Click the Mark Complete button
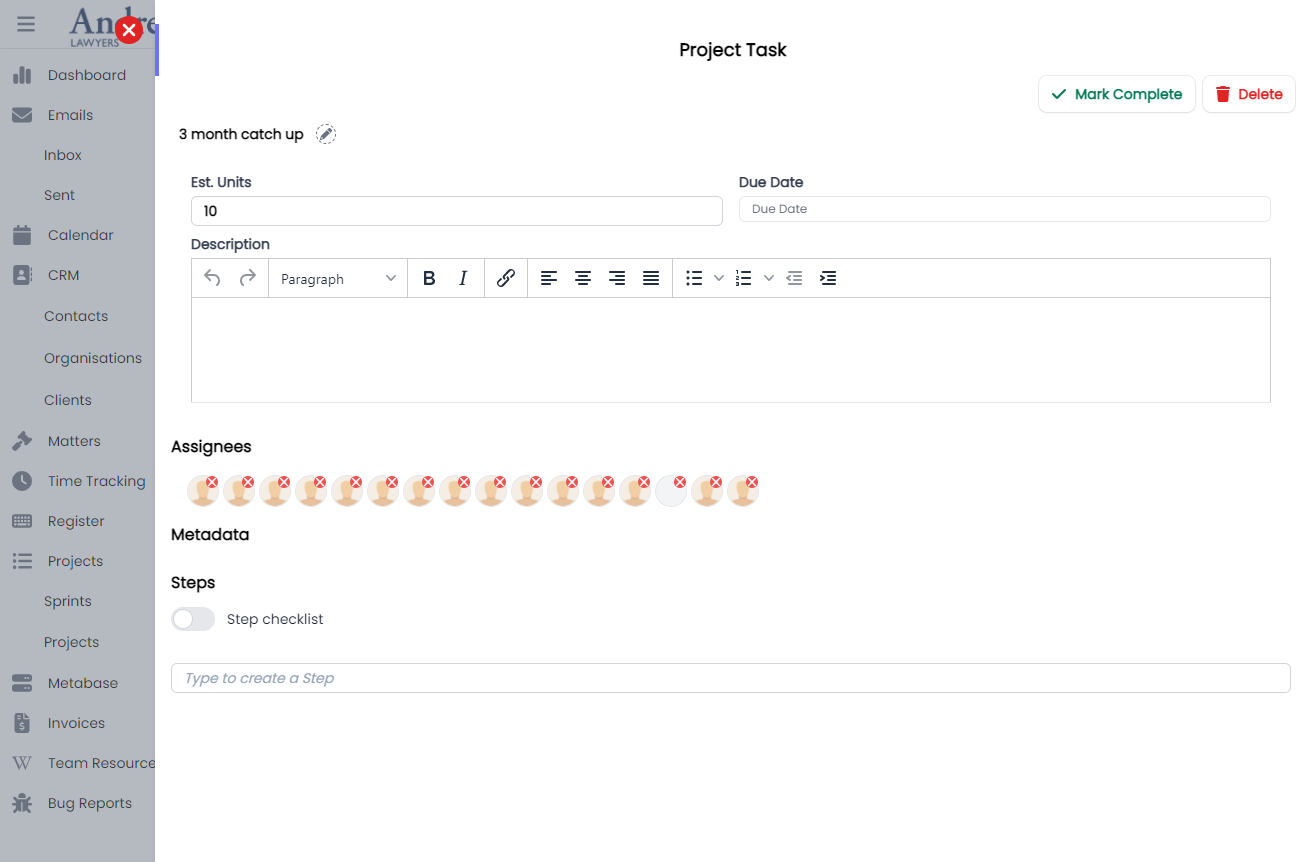The image size is (1307, 862). (x=1116, y=94)
